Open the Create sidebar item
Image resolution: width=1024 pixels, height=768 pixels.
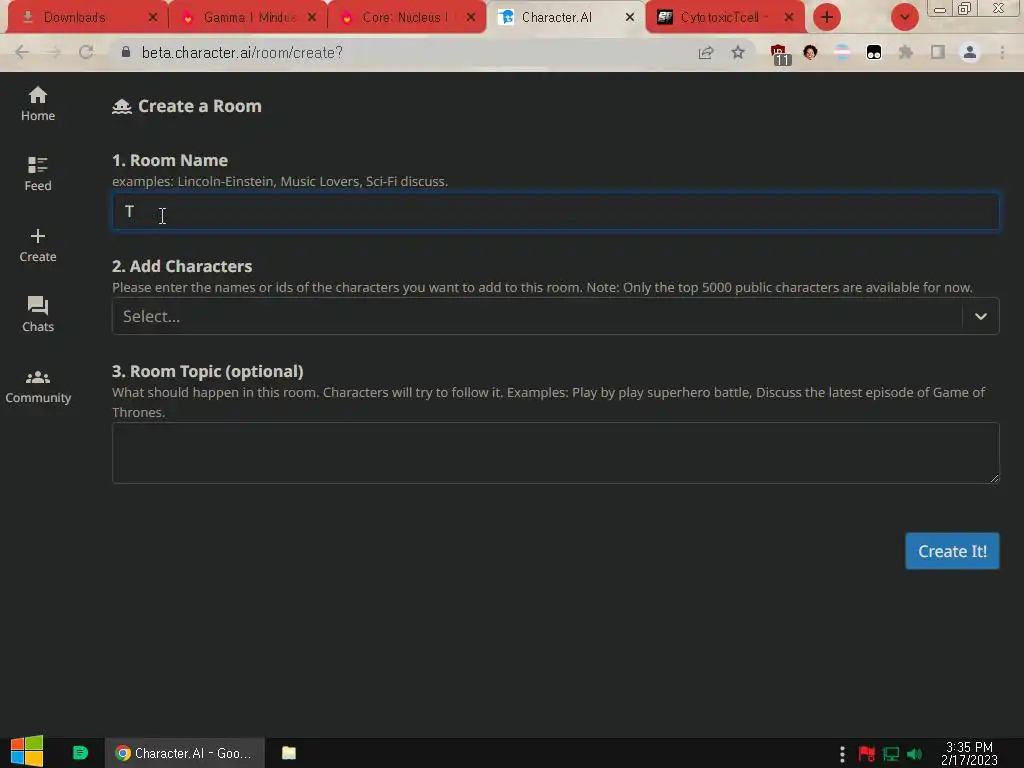click(x=38, y=245)
